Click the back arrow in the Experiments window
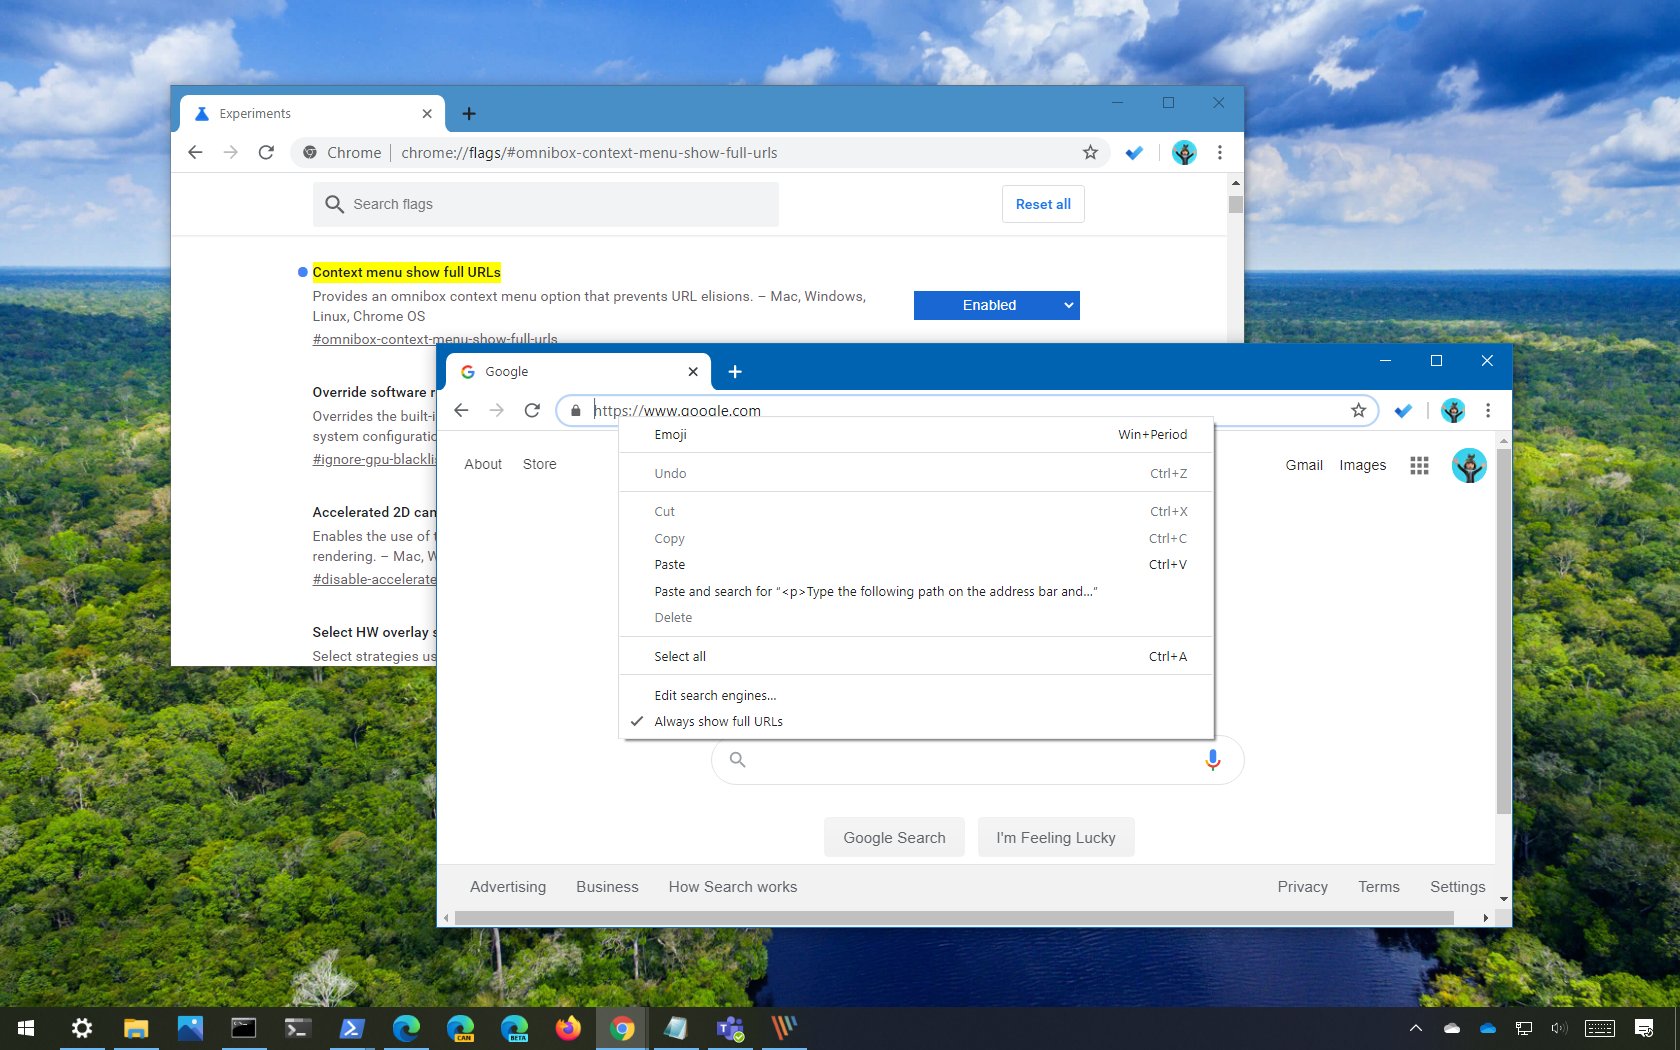The height and width of the screenshot is (1050, 1680). tap(195, 153)
